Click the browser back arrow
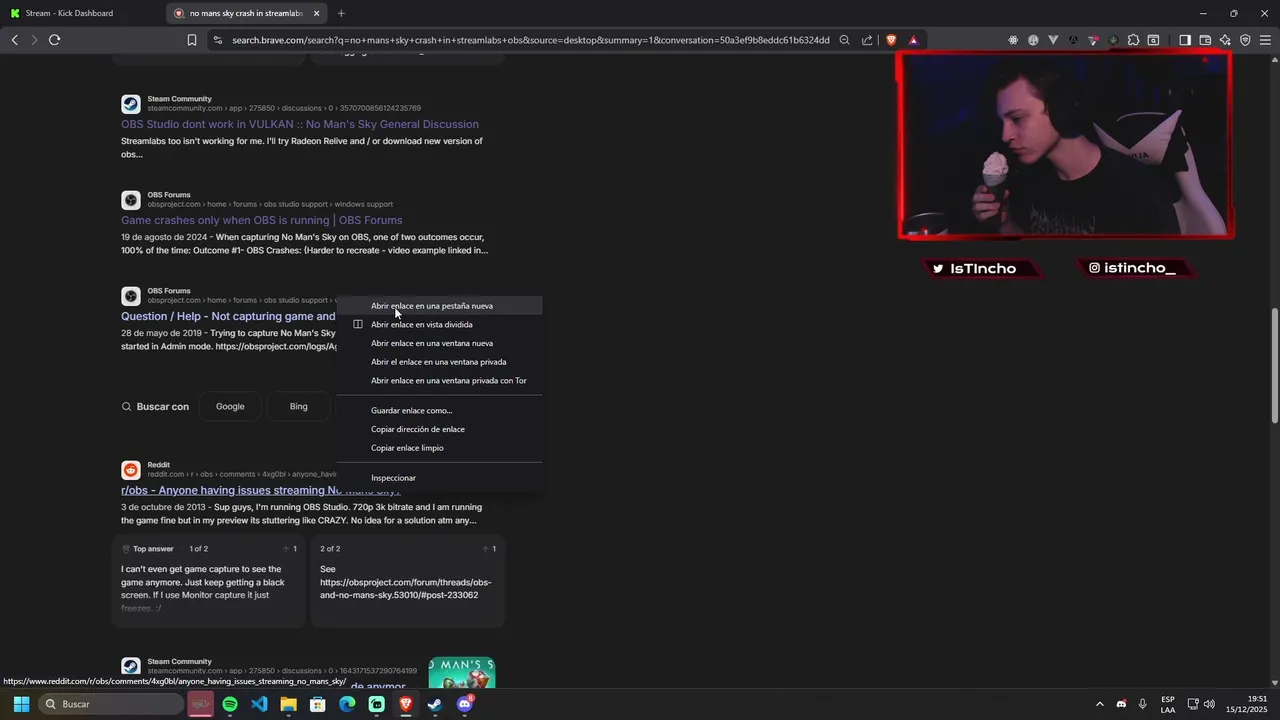This screenshot has width=1280, height=720. click(14, 40)
